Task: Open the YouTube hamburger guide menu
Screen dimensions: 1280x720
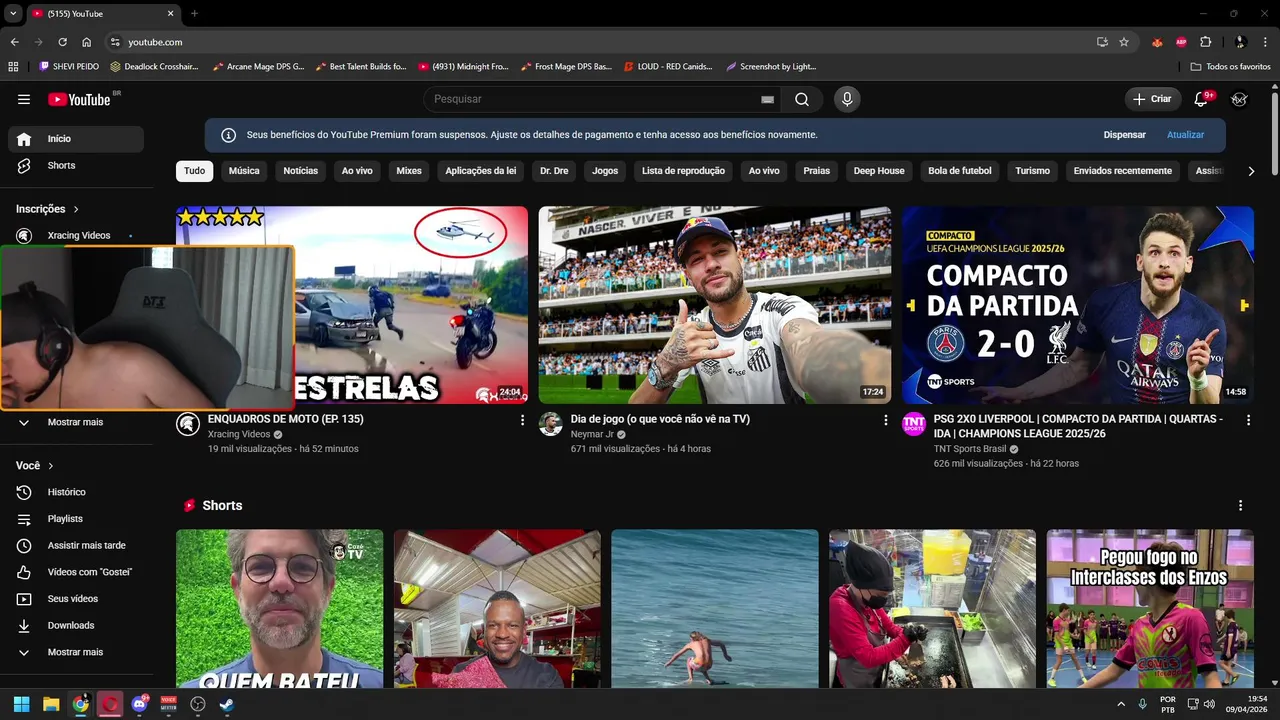Action: click(x=24, y=99)
